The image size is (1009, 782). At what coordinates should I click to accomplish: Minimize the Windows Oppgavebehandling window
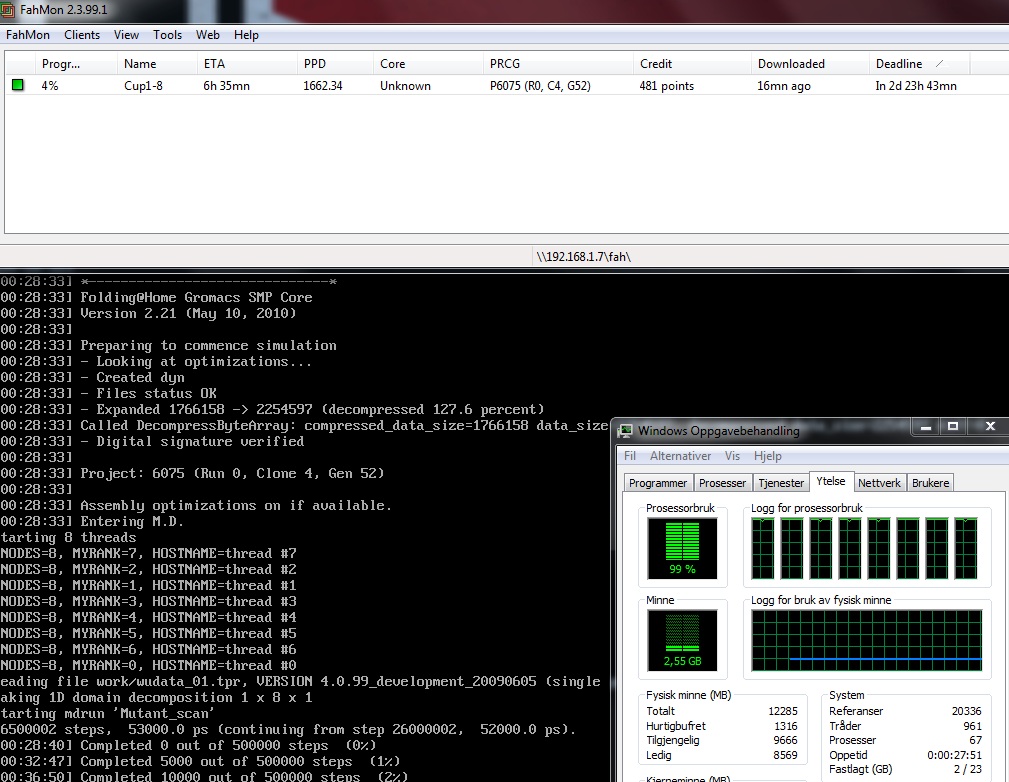(x=924, y=428)
